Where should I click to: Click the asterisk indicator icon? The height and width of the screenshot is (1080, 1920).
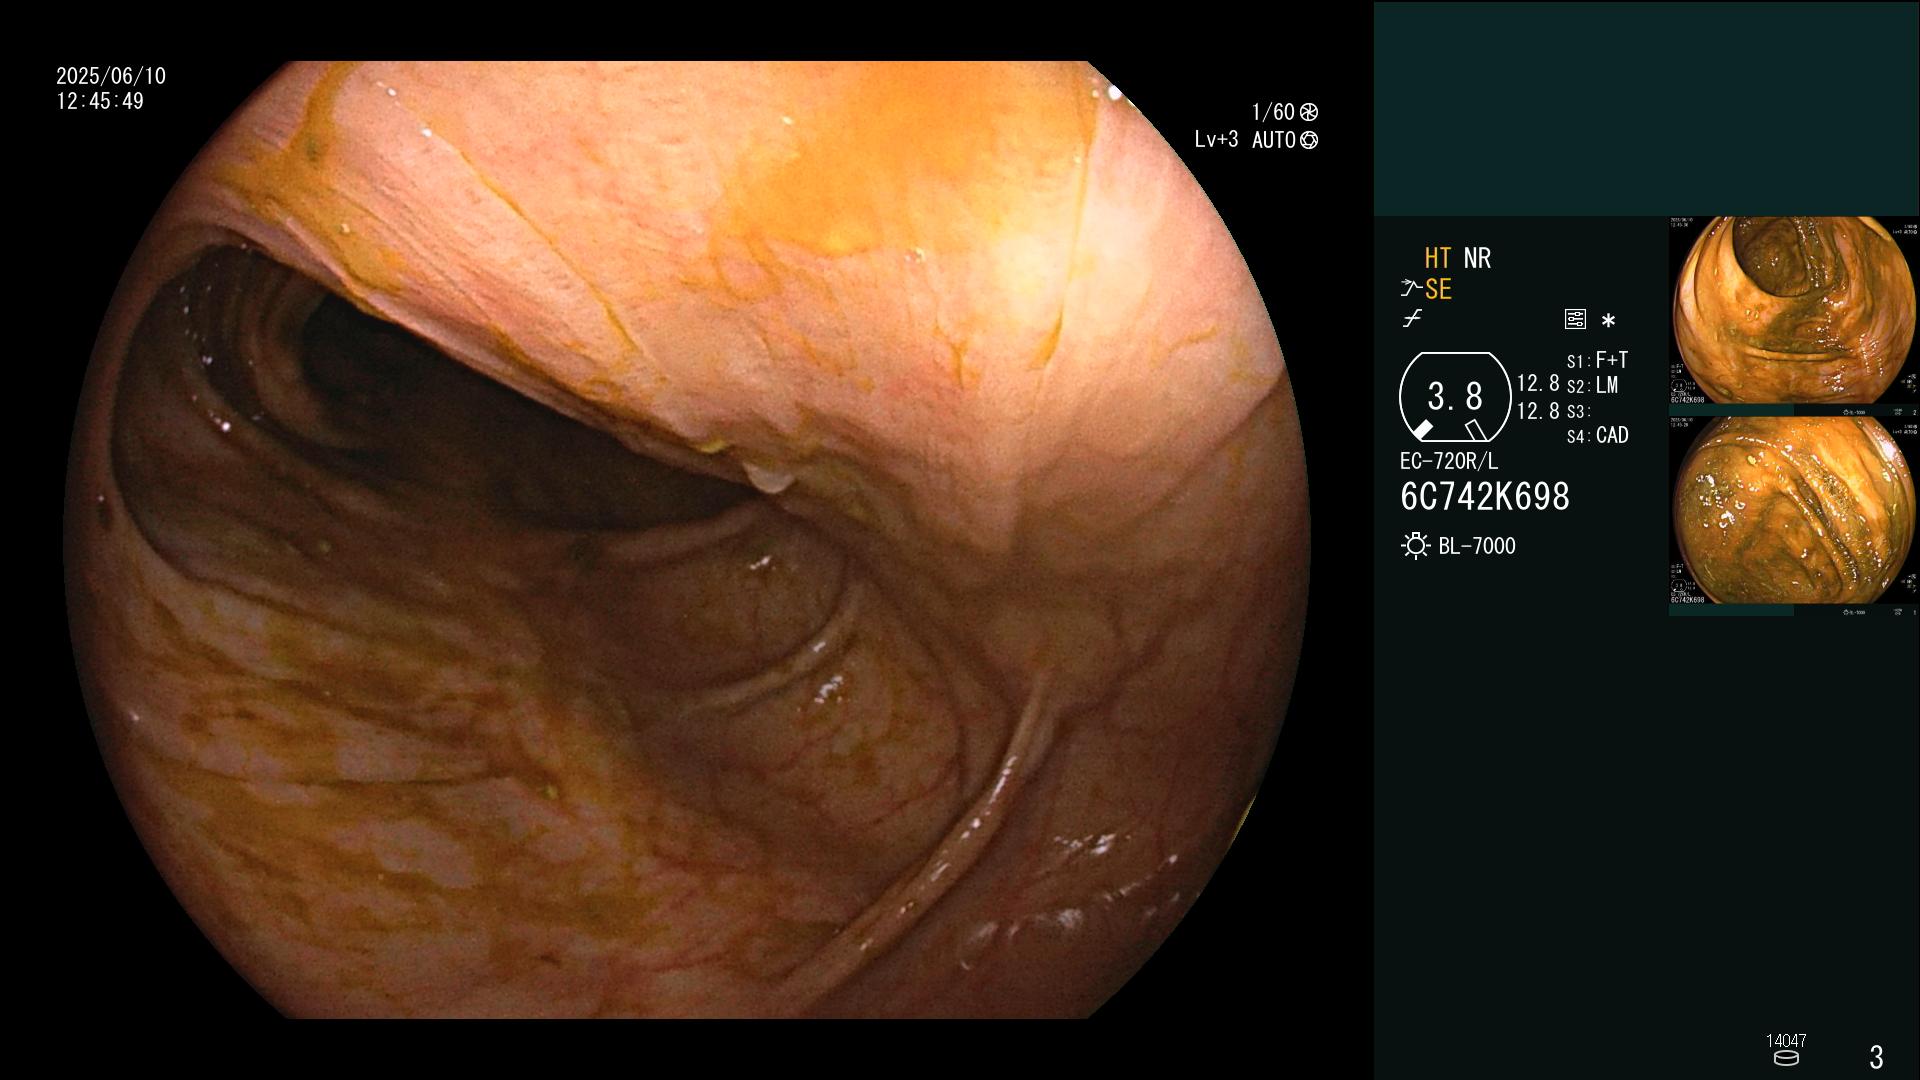pyautogui.click(x=1608, y=321)
